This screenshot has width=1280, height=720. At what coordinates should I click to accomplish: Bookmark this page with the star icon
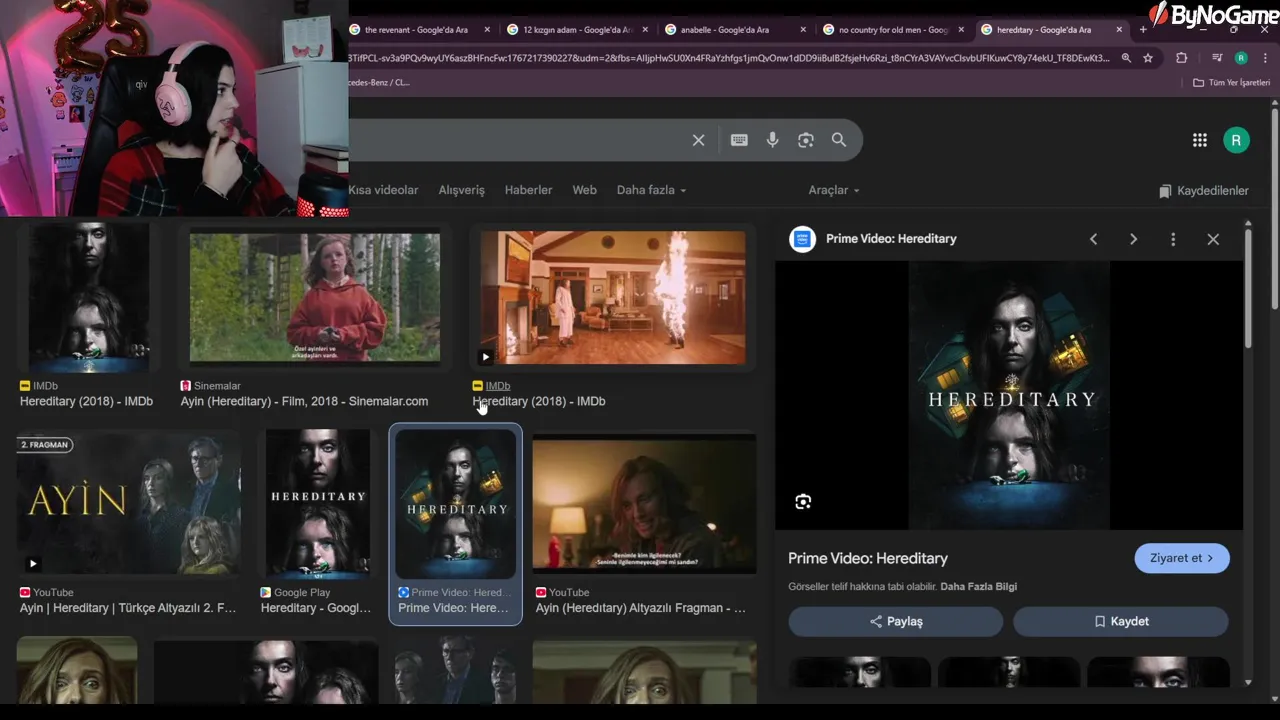(x=1148, y=58)
